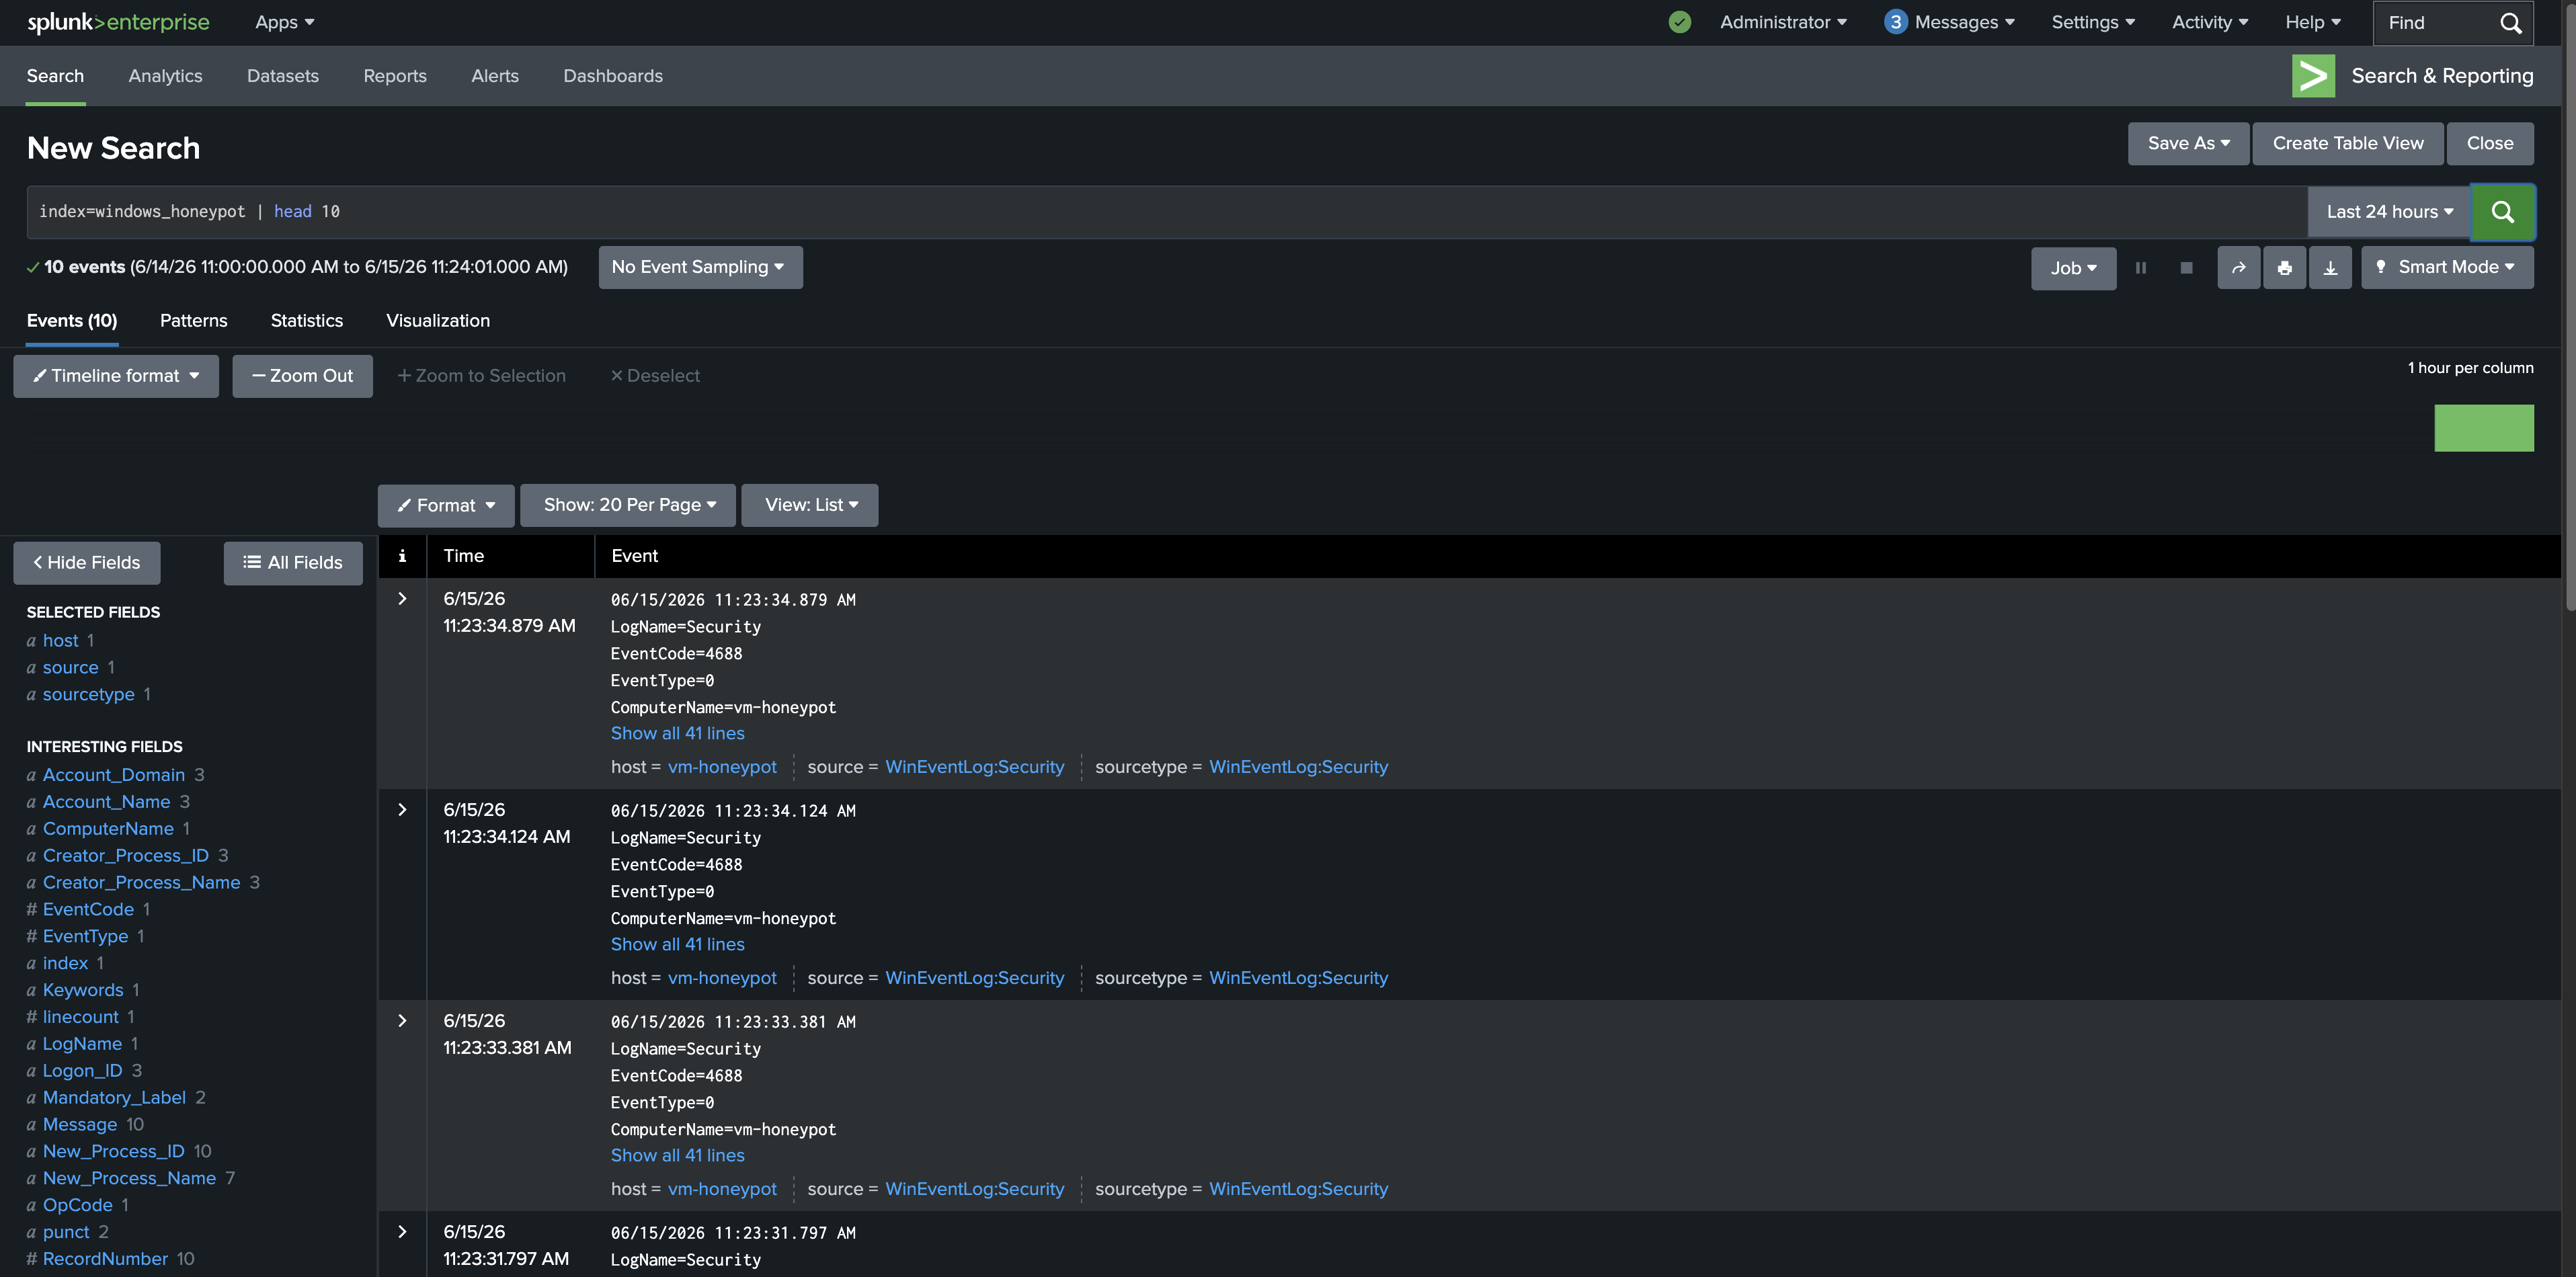Select the Visualization tab
Viewport: 2576px width, 1277px height.
(438, 321)
